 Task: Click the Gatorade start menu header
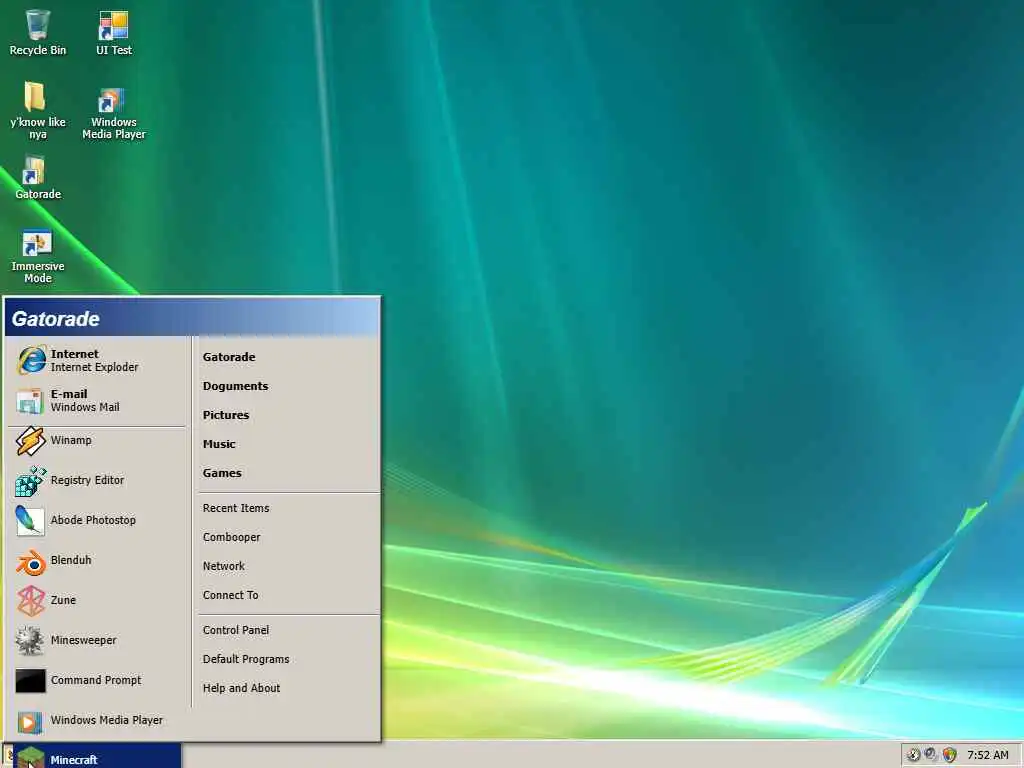(192, 319)
